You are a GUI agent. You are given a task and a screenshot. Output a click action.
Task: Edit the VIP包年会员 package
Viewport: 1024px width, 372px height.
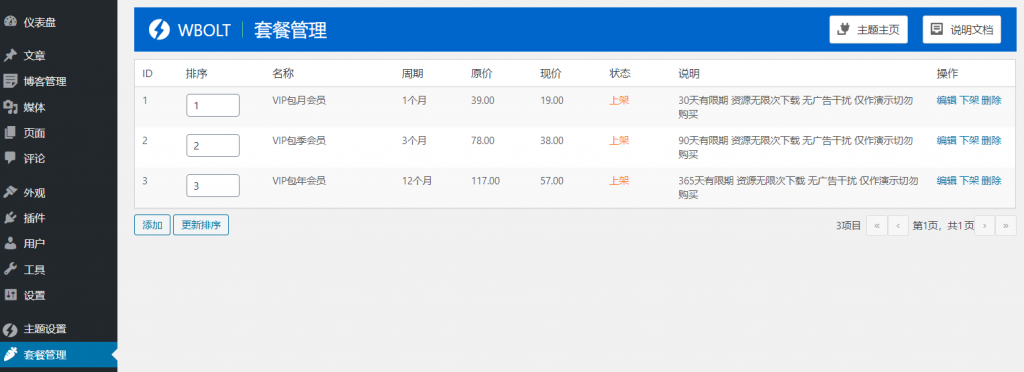coord(946,181)
